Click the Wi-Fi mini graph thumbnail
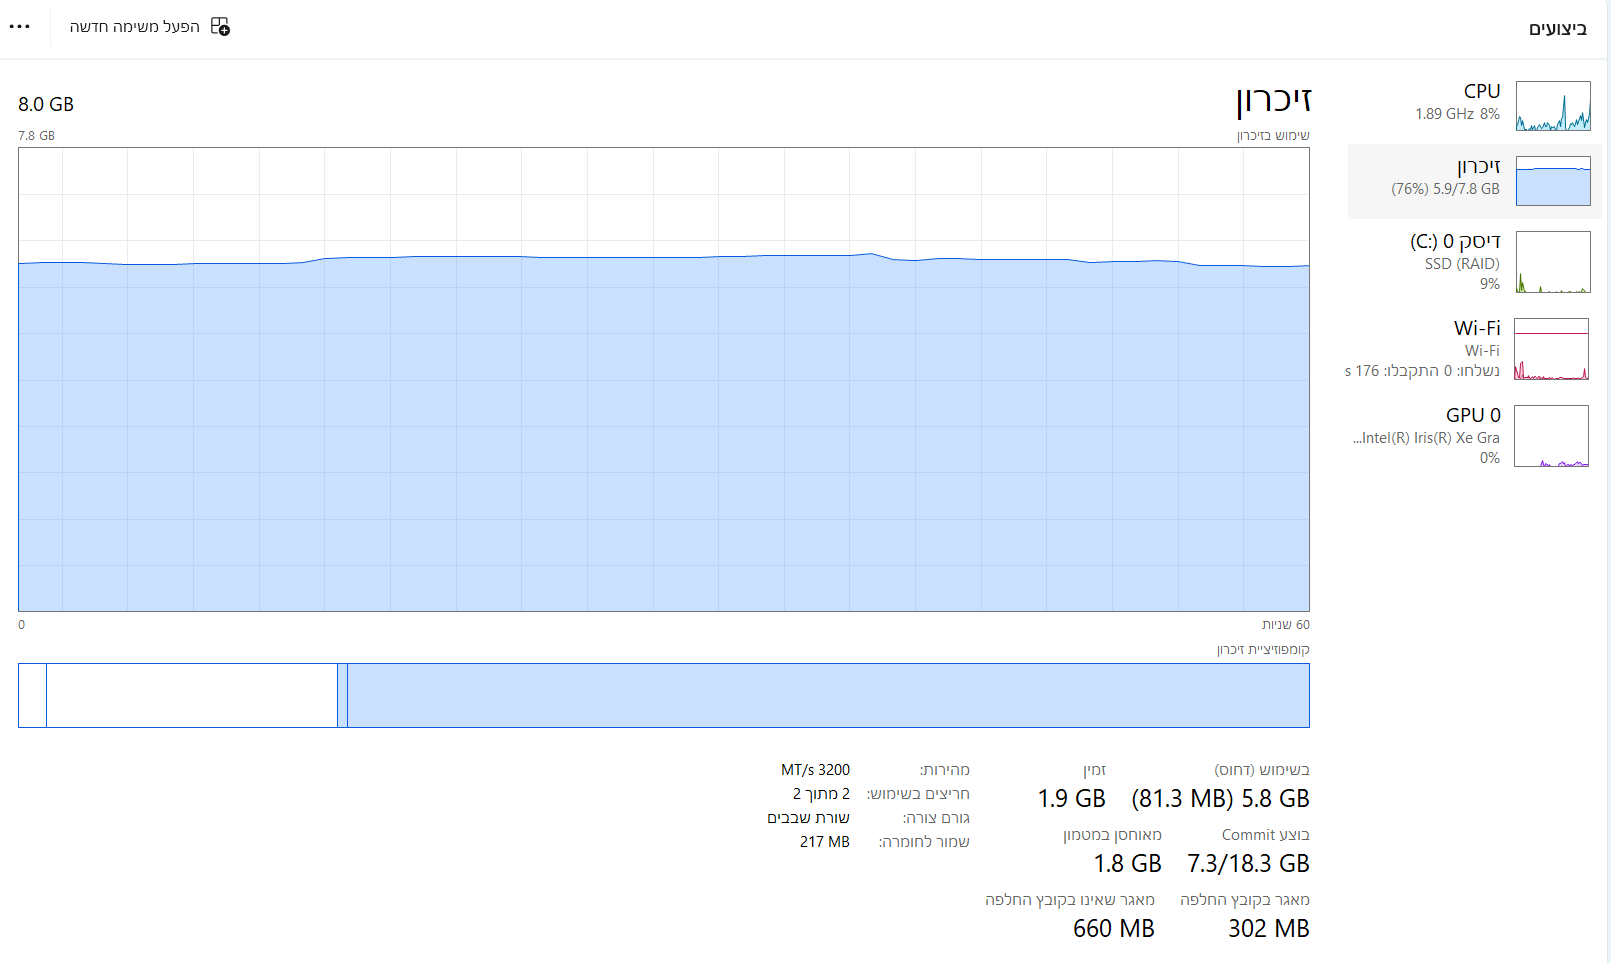This screenshot has height=963, width=1611. 1551,349
